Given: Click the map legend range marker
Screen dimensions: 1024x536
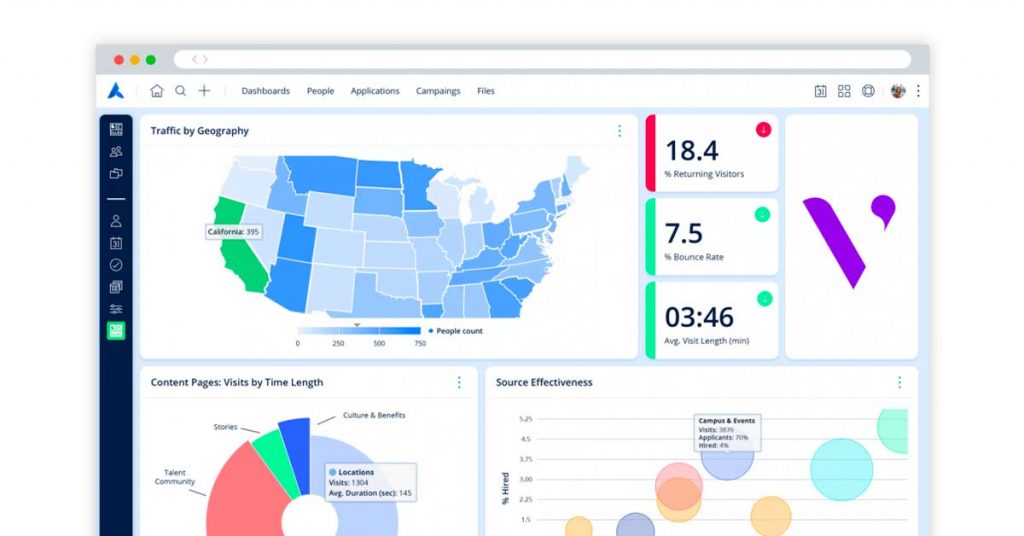Looking at the screenshot, I should pos(357,324).
